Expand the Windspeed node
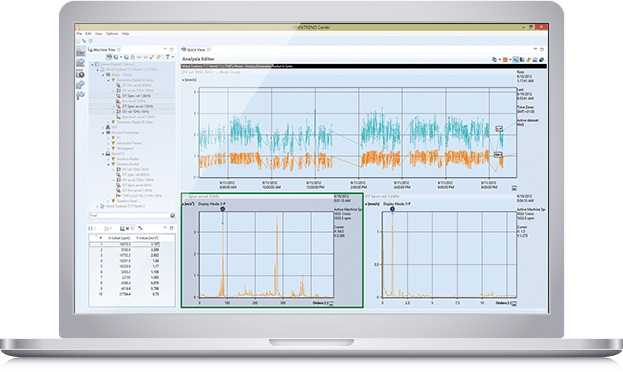 coord(108,148)
